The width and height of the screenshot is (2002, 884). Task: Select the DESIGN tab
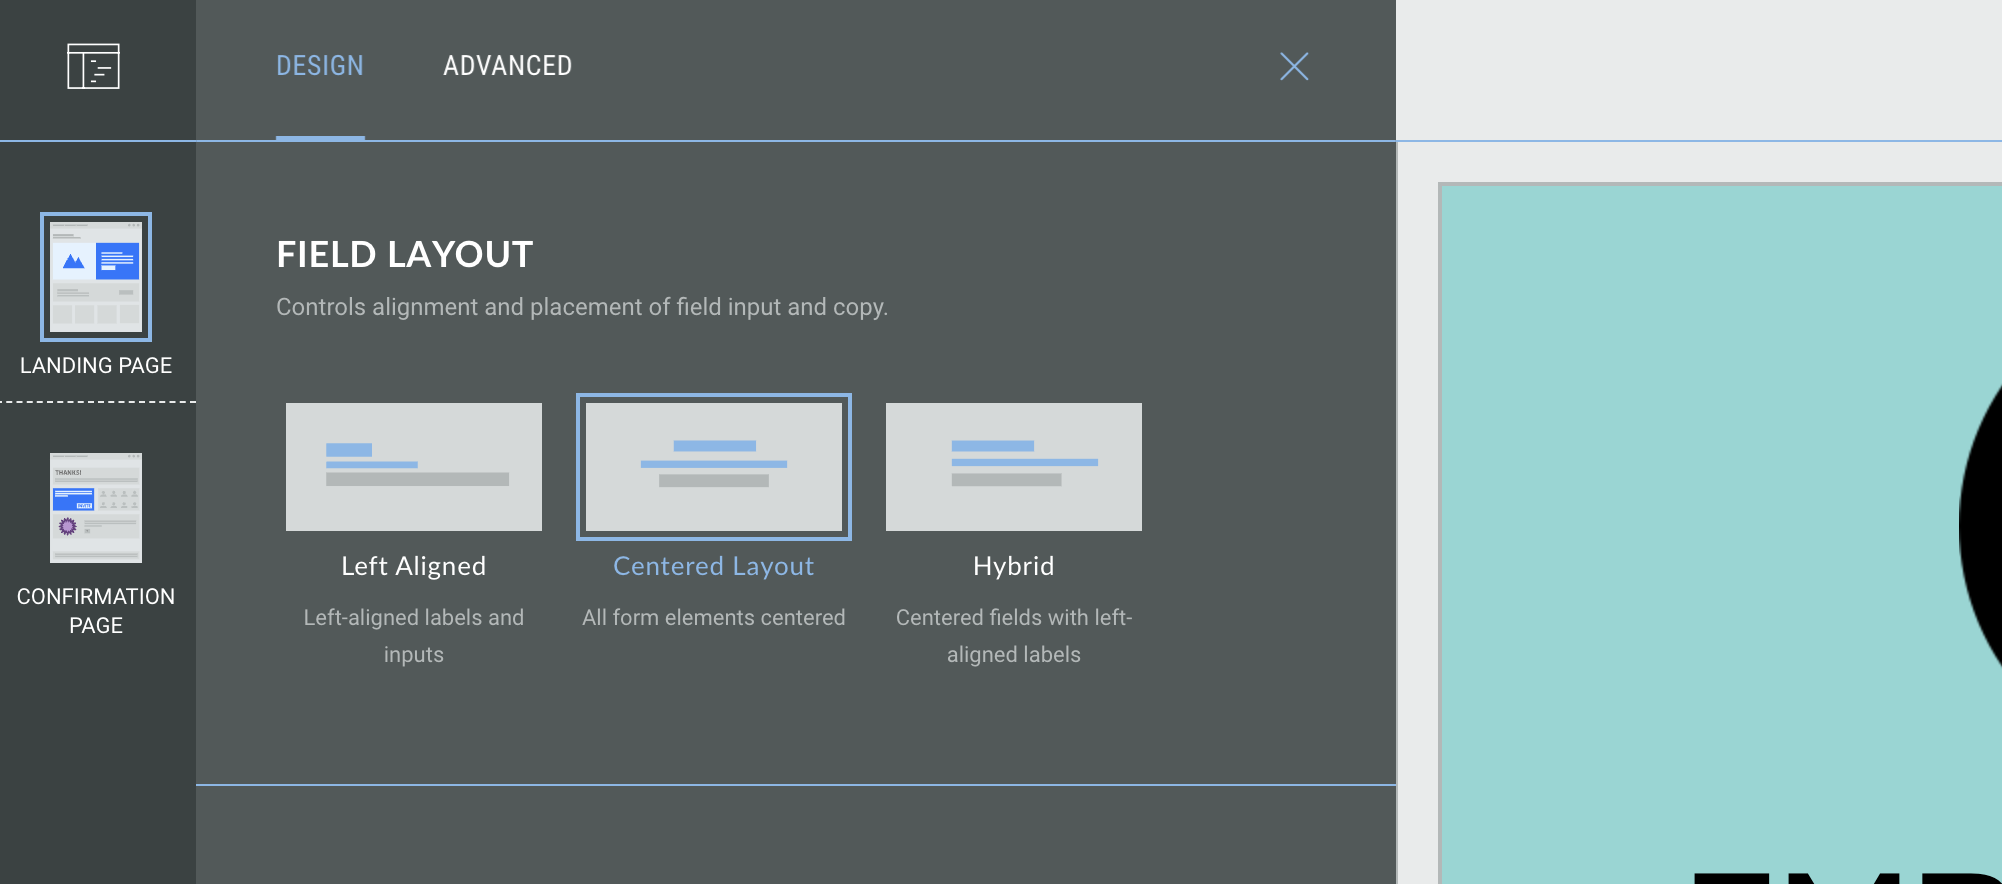point(320,66)
